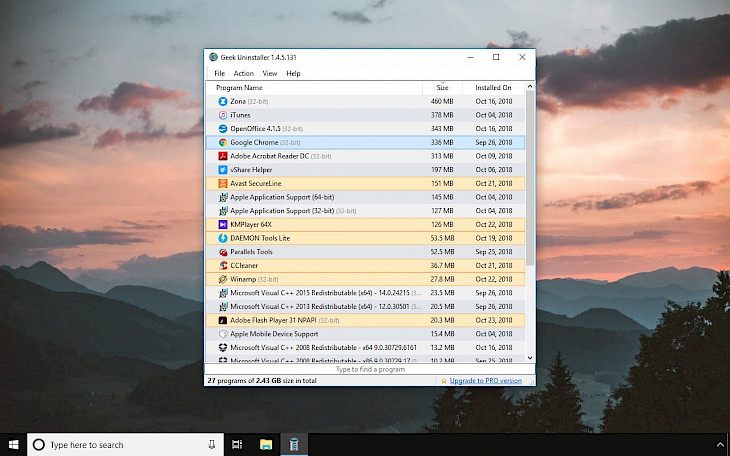Show hidden system tray icons

tap(721, 445)
